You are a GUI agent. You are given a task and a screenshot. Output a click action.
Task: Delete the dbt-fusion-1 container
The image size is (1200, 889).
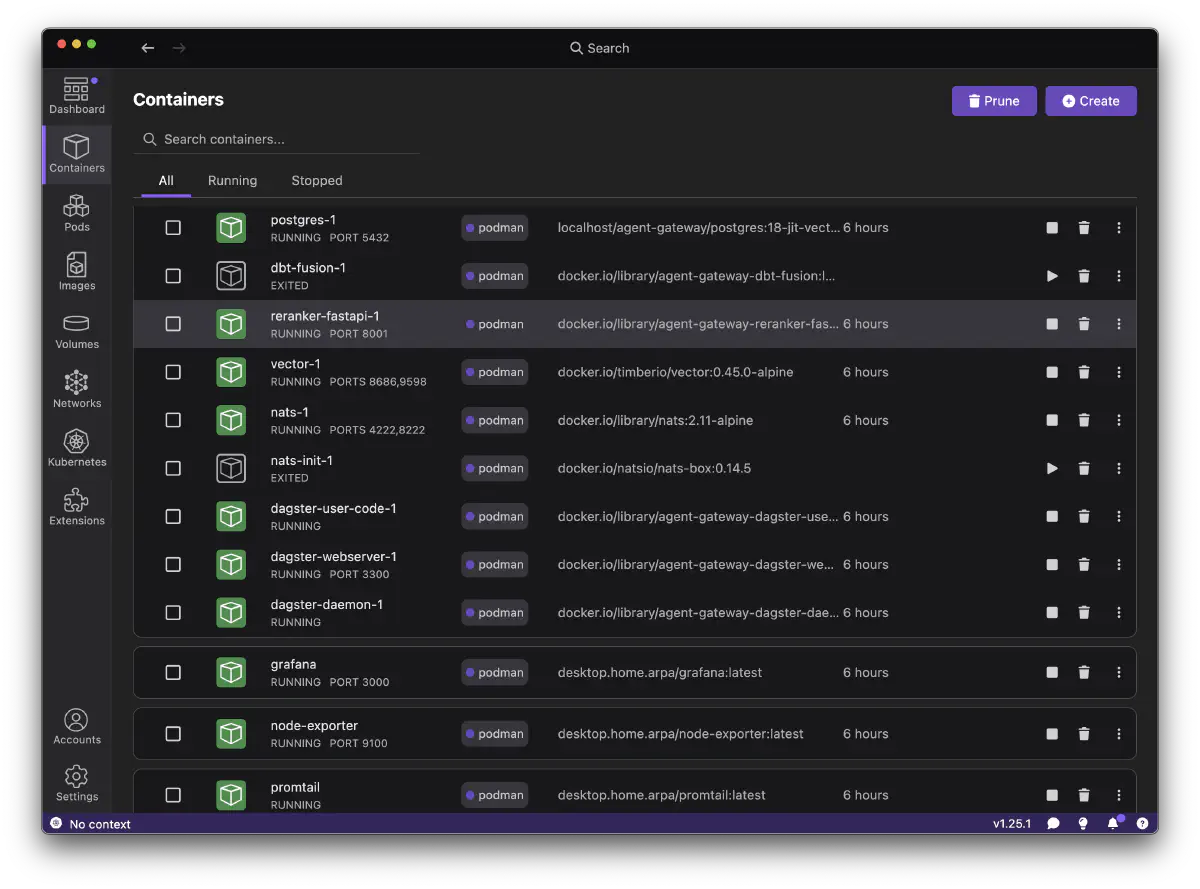click(x=1084, y=276)
